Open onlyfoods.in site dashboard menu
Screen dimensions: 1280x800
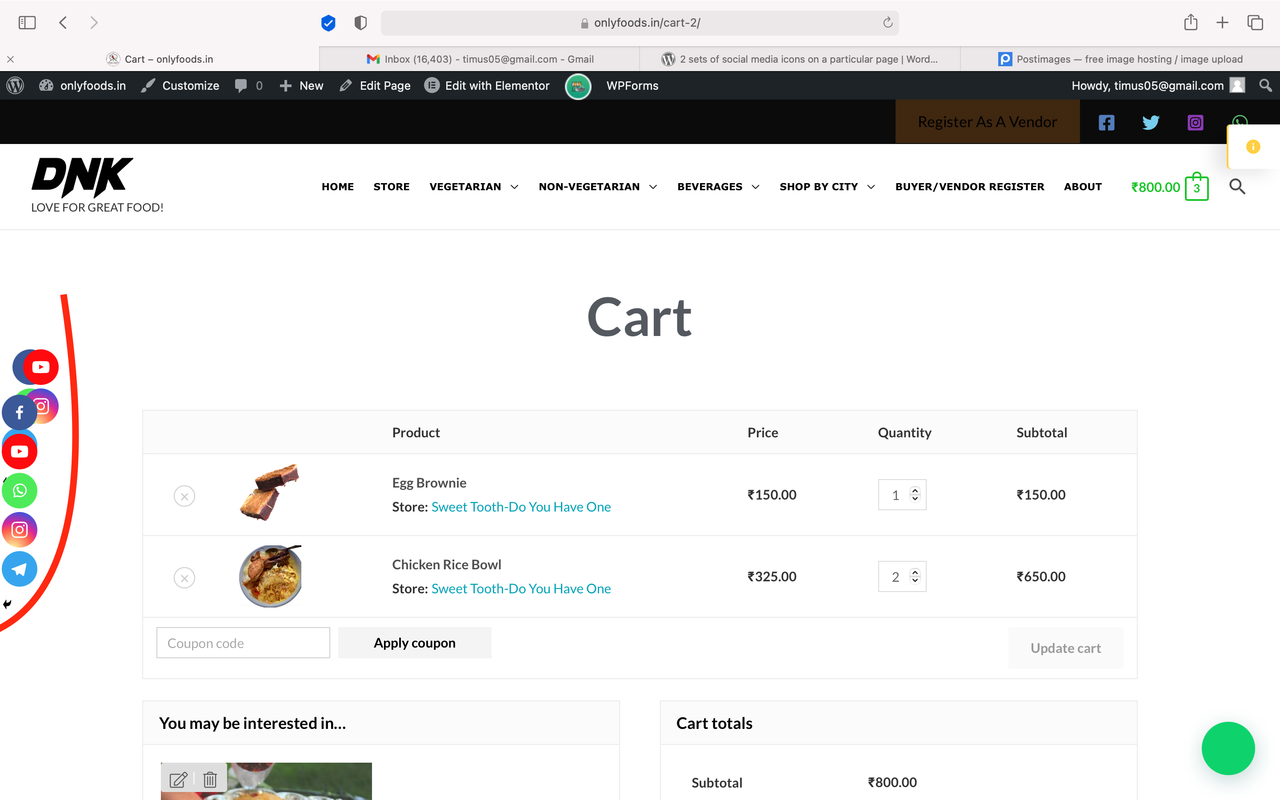(x=82, y=86)
